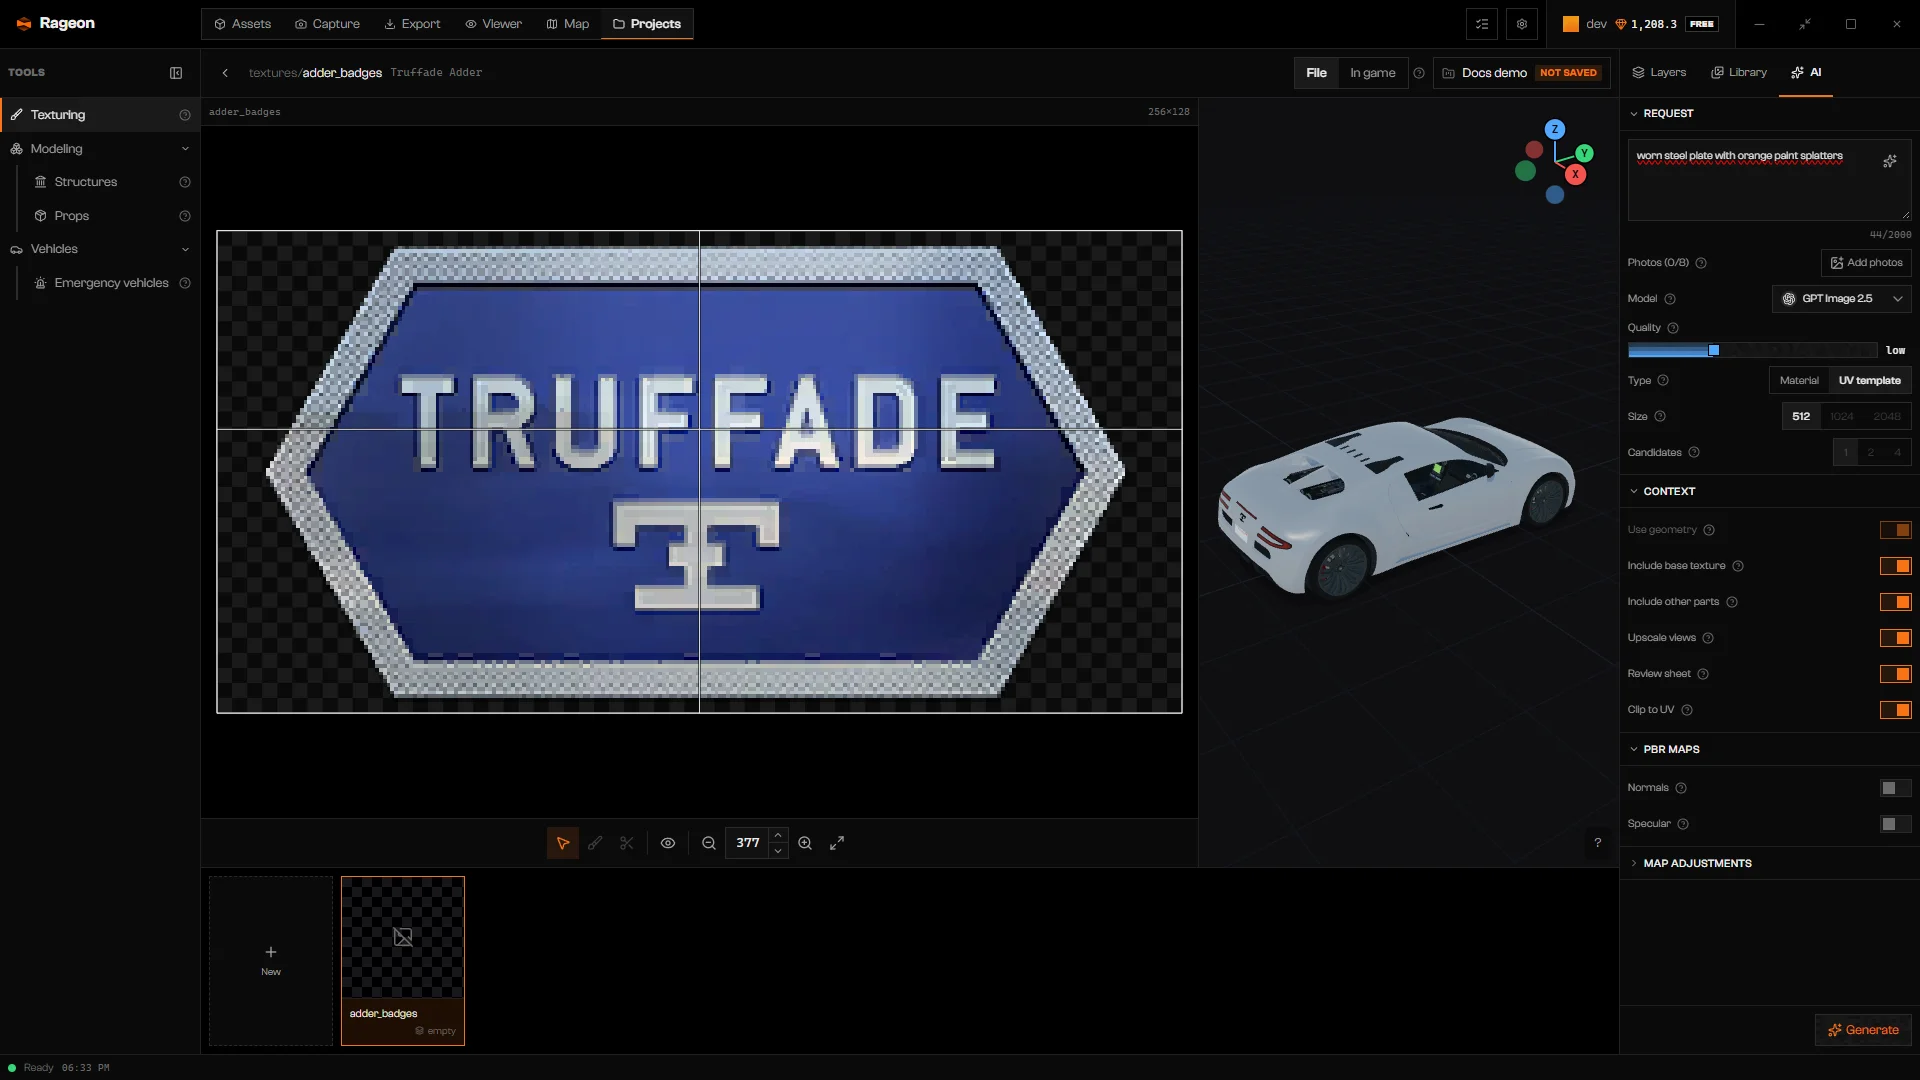Toggle Clip to UV switch
1920x1080 pixels.
1895,710
